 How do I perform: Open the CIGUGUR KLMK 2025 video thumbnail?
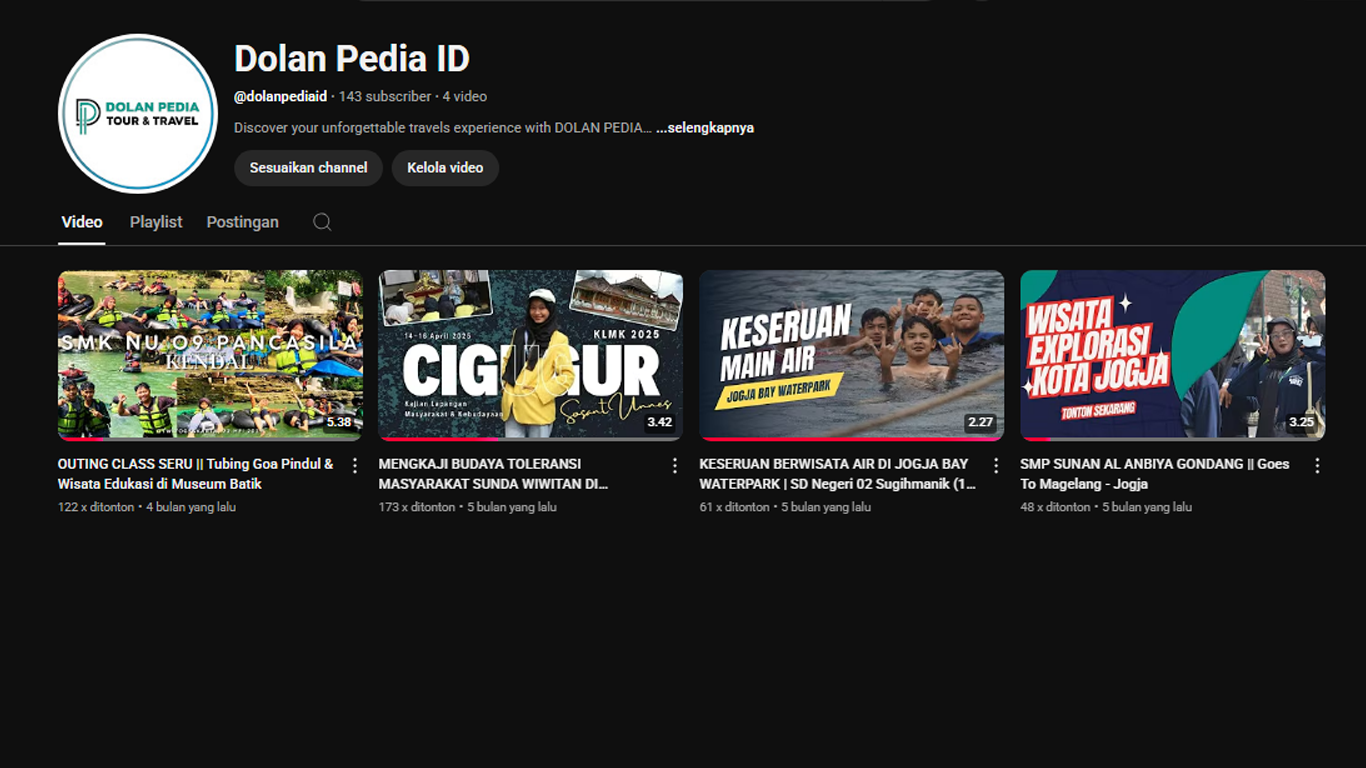click(x=531, y=354)
